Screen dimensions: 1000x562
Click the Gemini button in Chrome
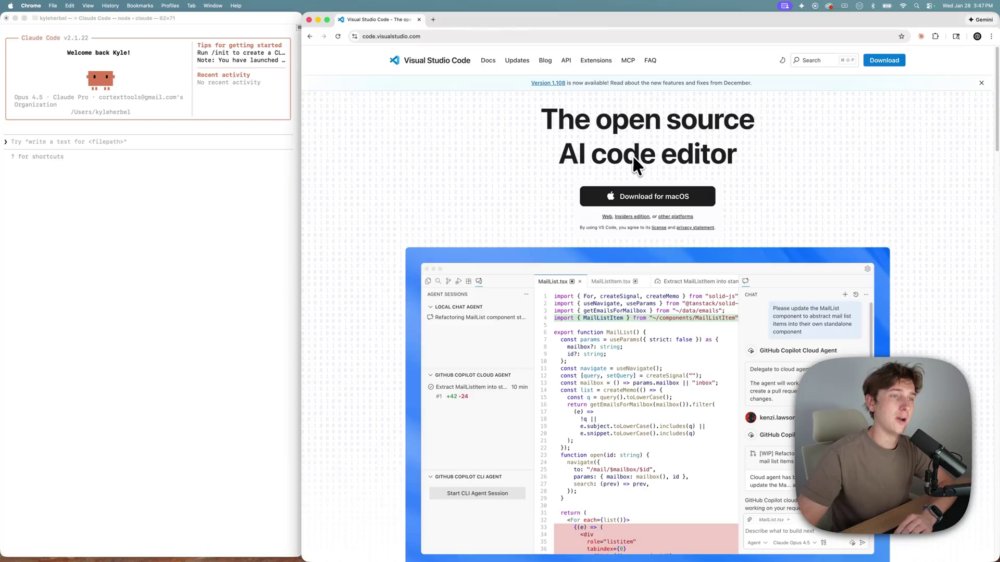(980, 20)
